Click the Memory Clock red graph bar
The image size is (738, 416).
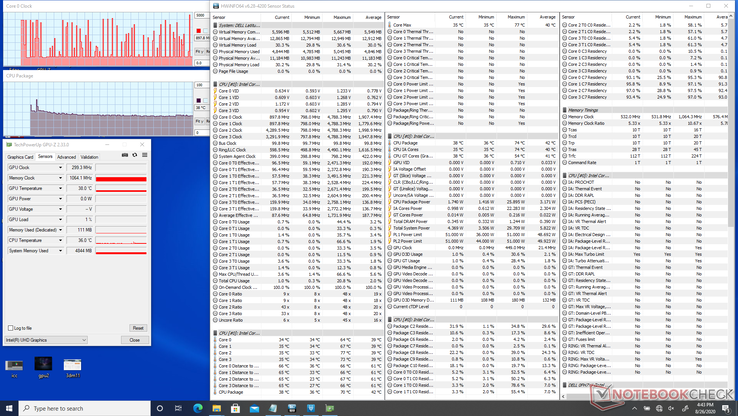click(x=121, y=178)
